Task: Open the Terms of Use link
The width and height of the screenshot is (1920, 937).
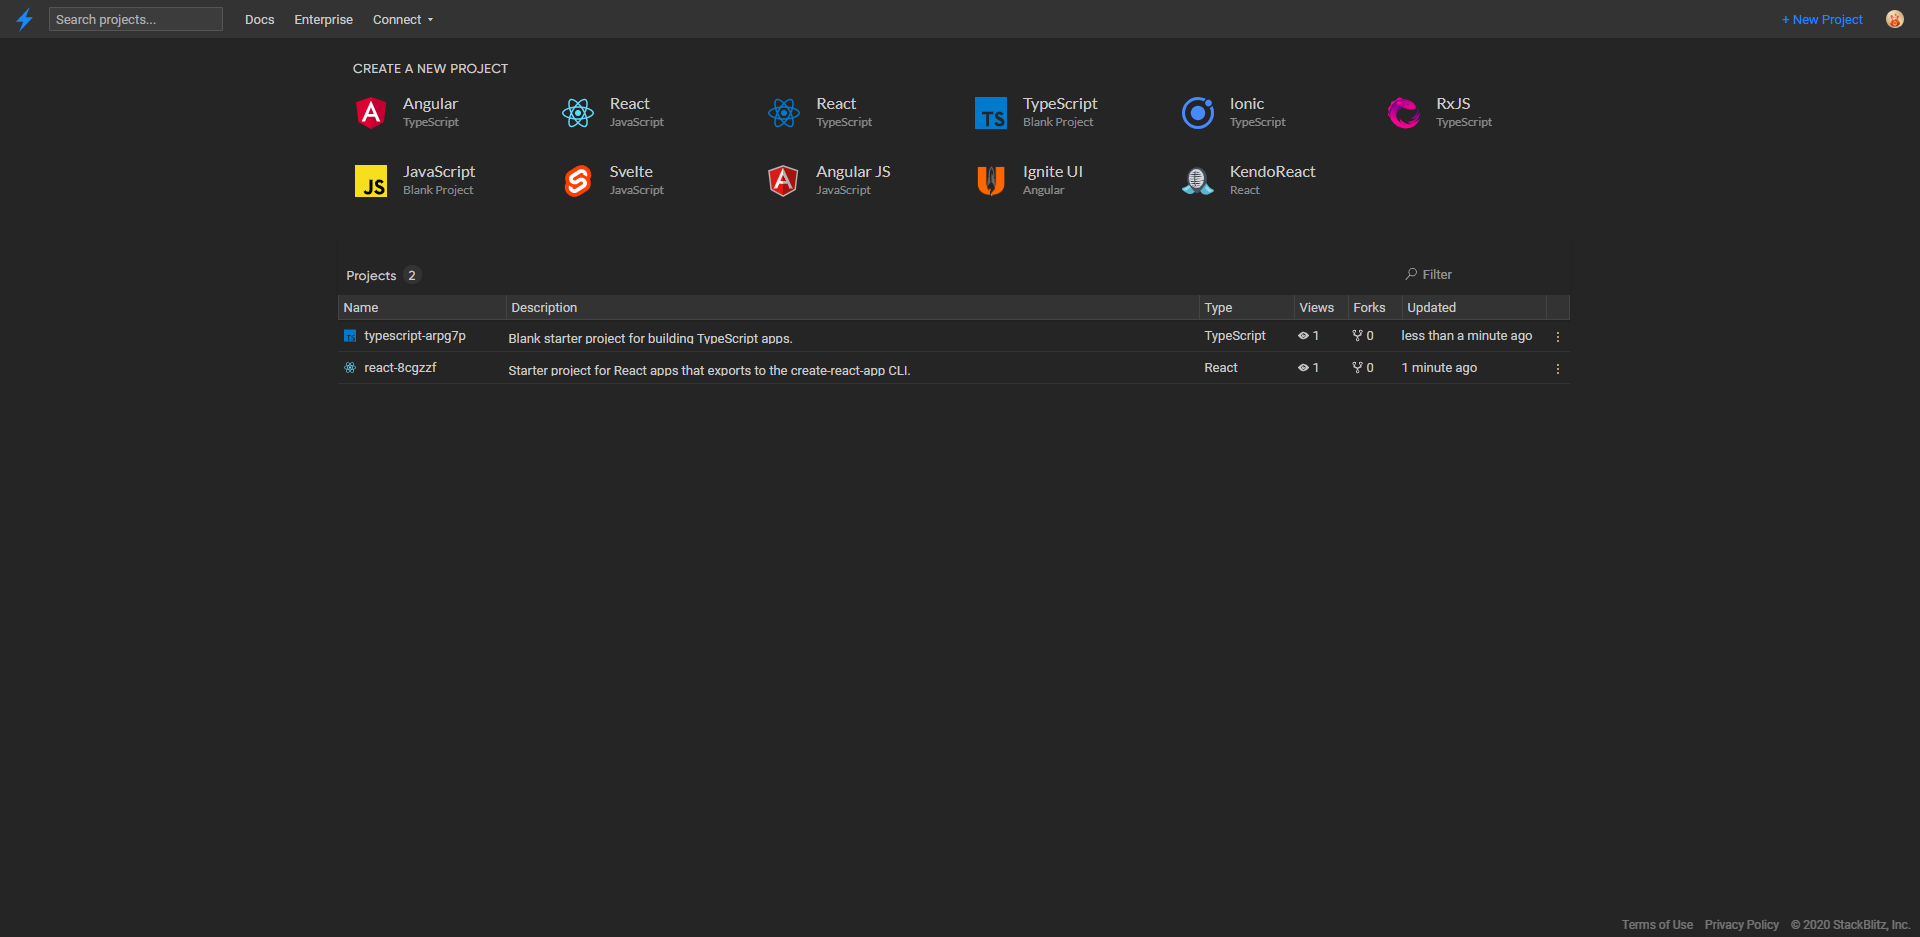Action: click(1657, 925)
